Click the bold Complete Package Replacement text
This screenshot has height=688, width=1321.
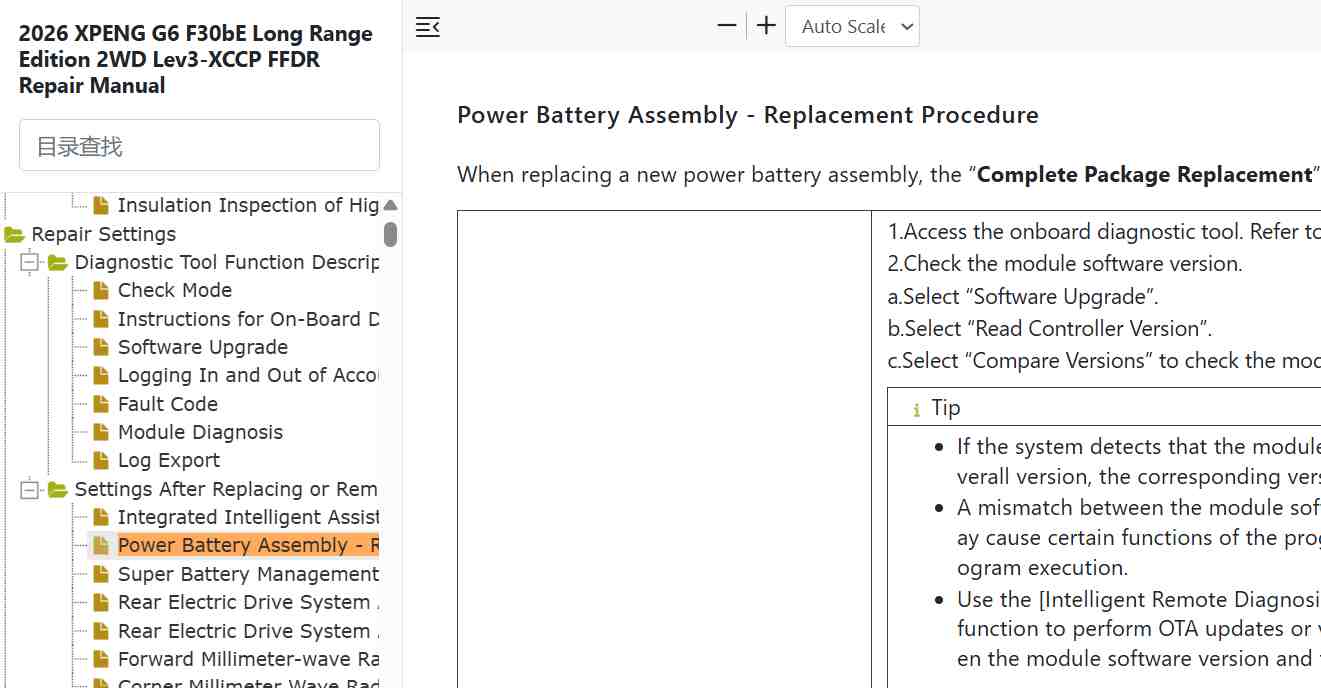1144,175
